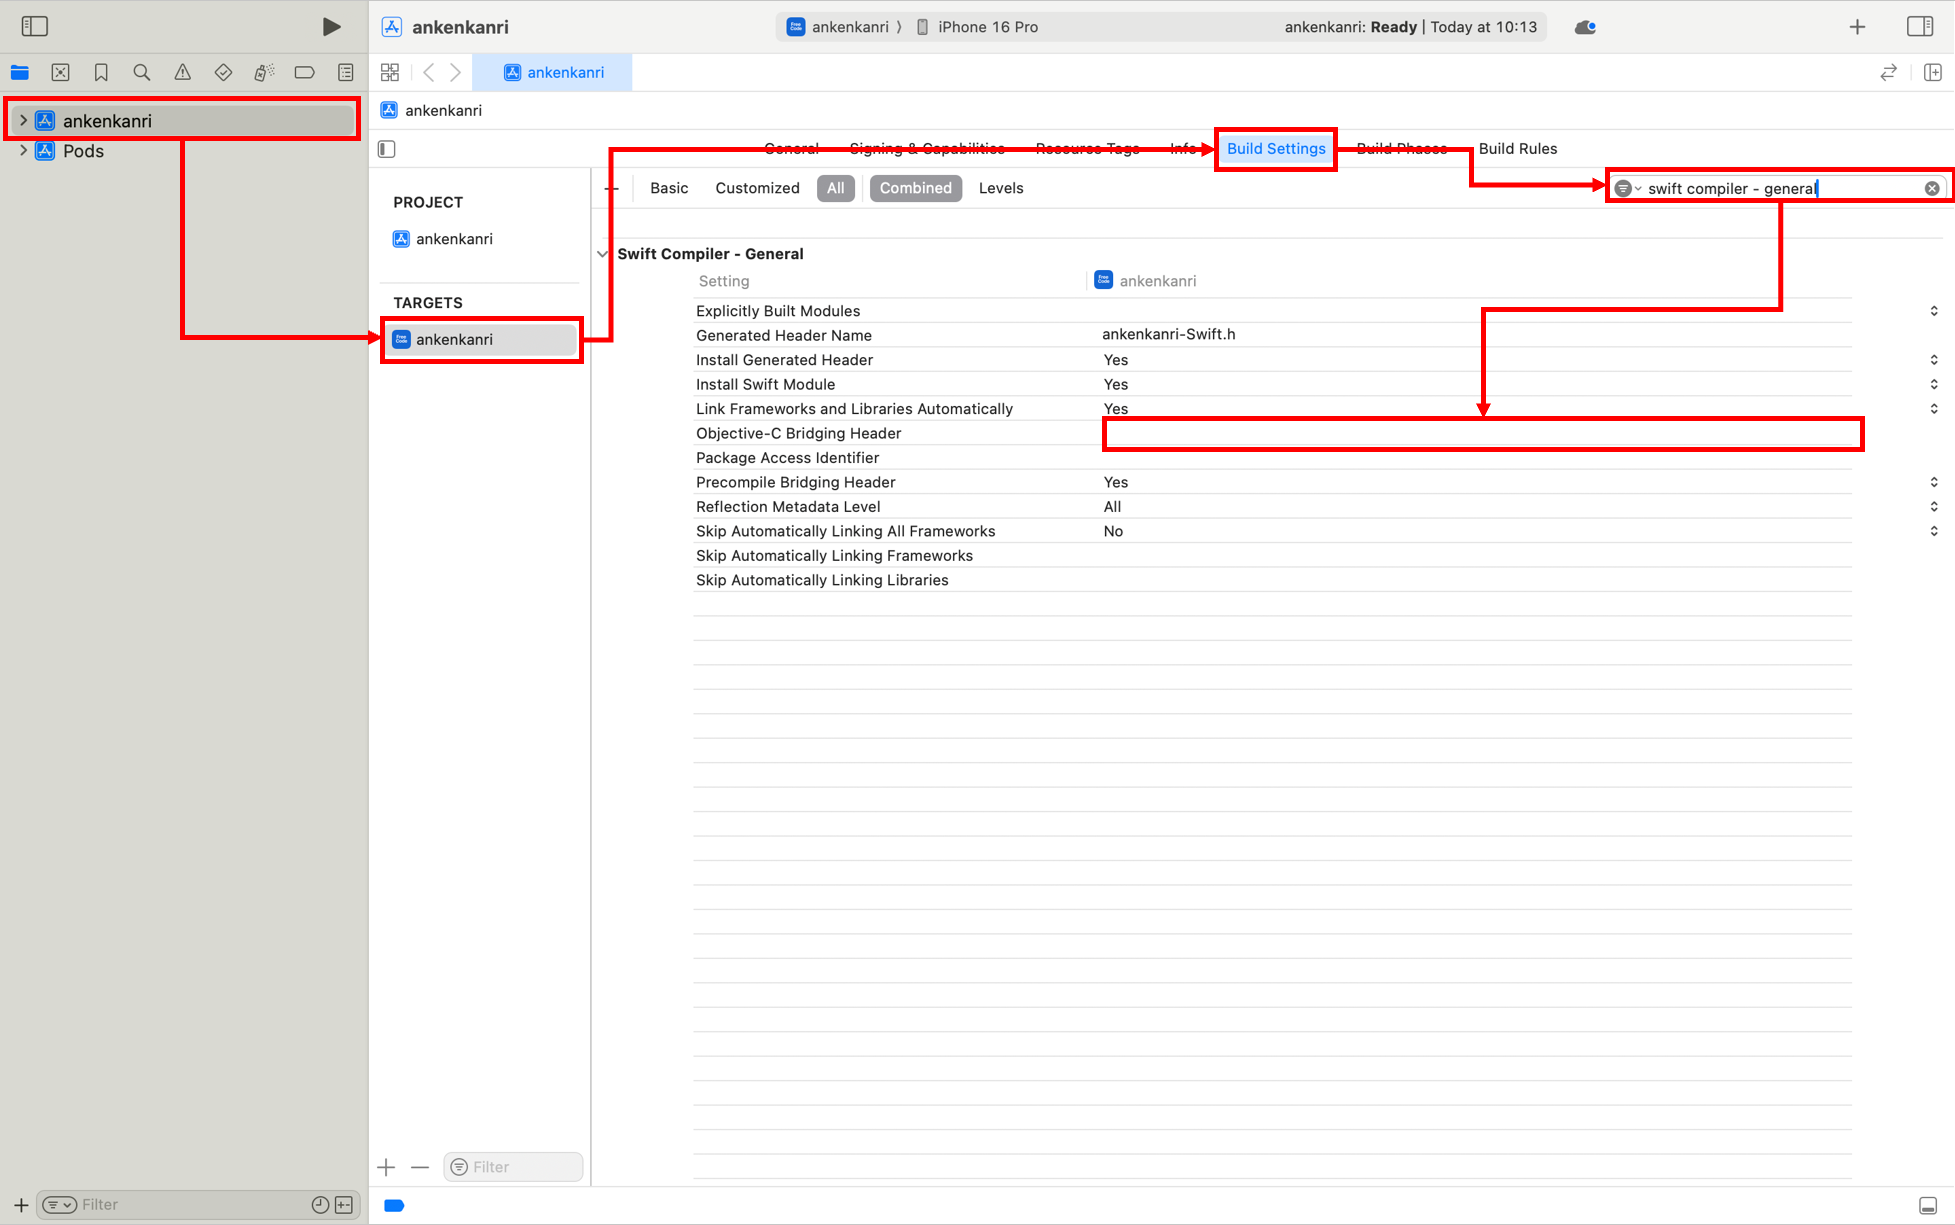Change the Precompile Bridging Header value

[x=1934, y=482]
